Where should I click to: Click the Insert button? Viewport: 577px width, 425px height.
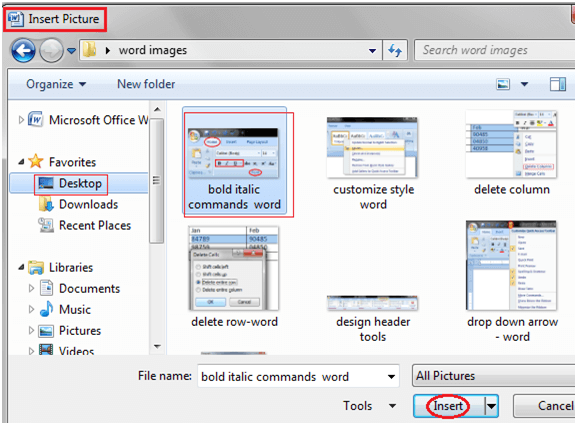(x=448, y=406)
